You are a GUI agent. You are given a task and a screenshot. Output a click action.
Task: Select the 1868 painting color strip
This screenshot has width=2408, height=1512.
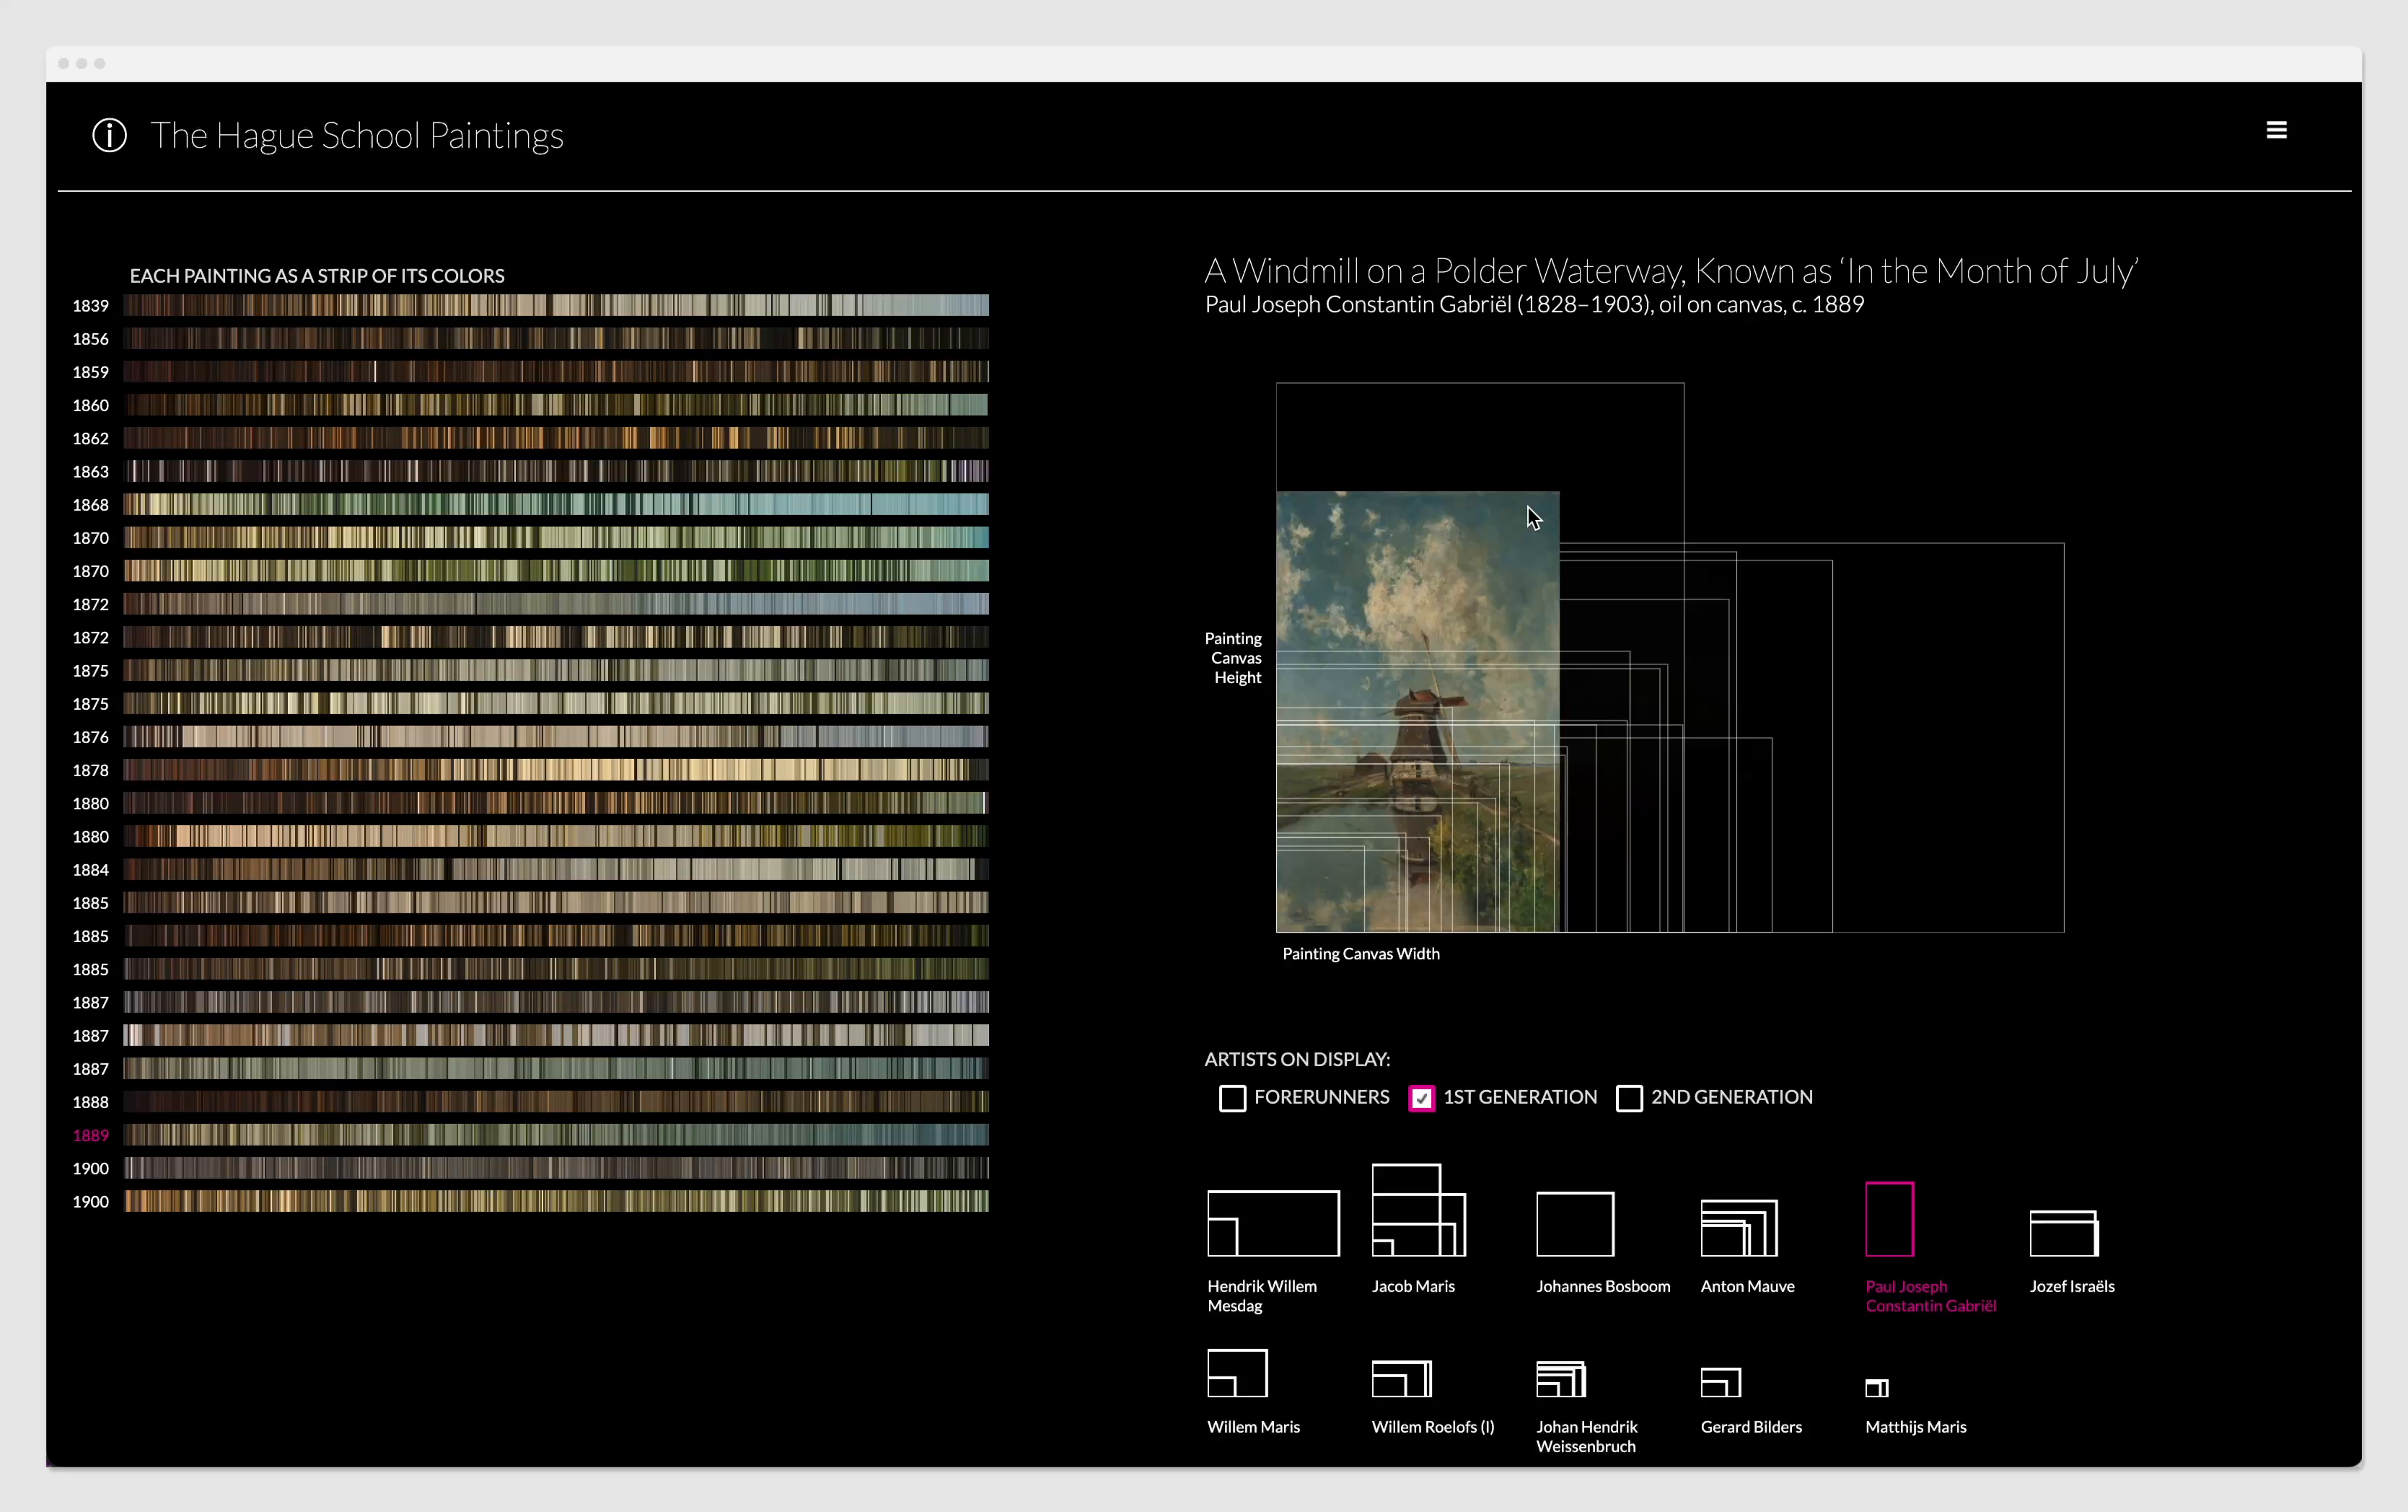pos(556,504)
